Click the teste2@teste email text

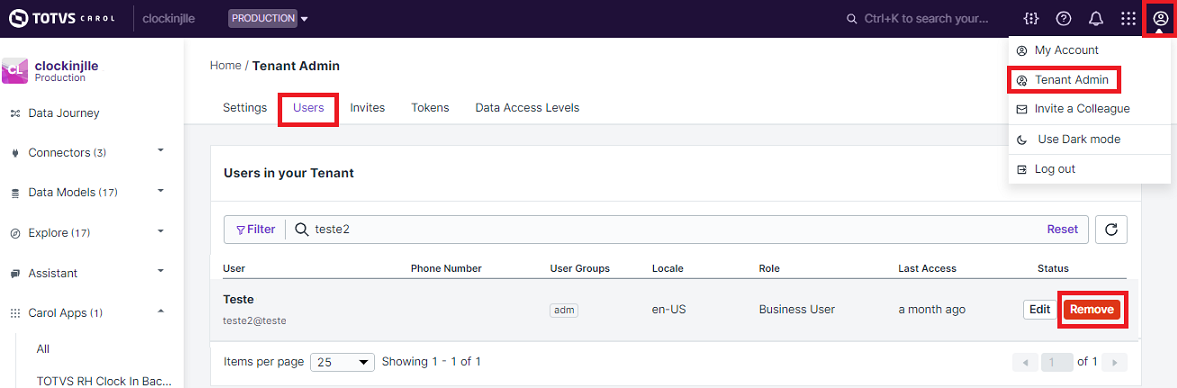click(x=255, y=320)
